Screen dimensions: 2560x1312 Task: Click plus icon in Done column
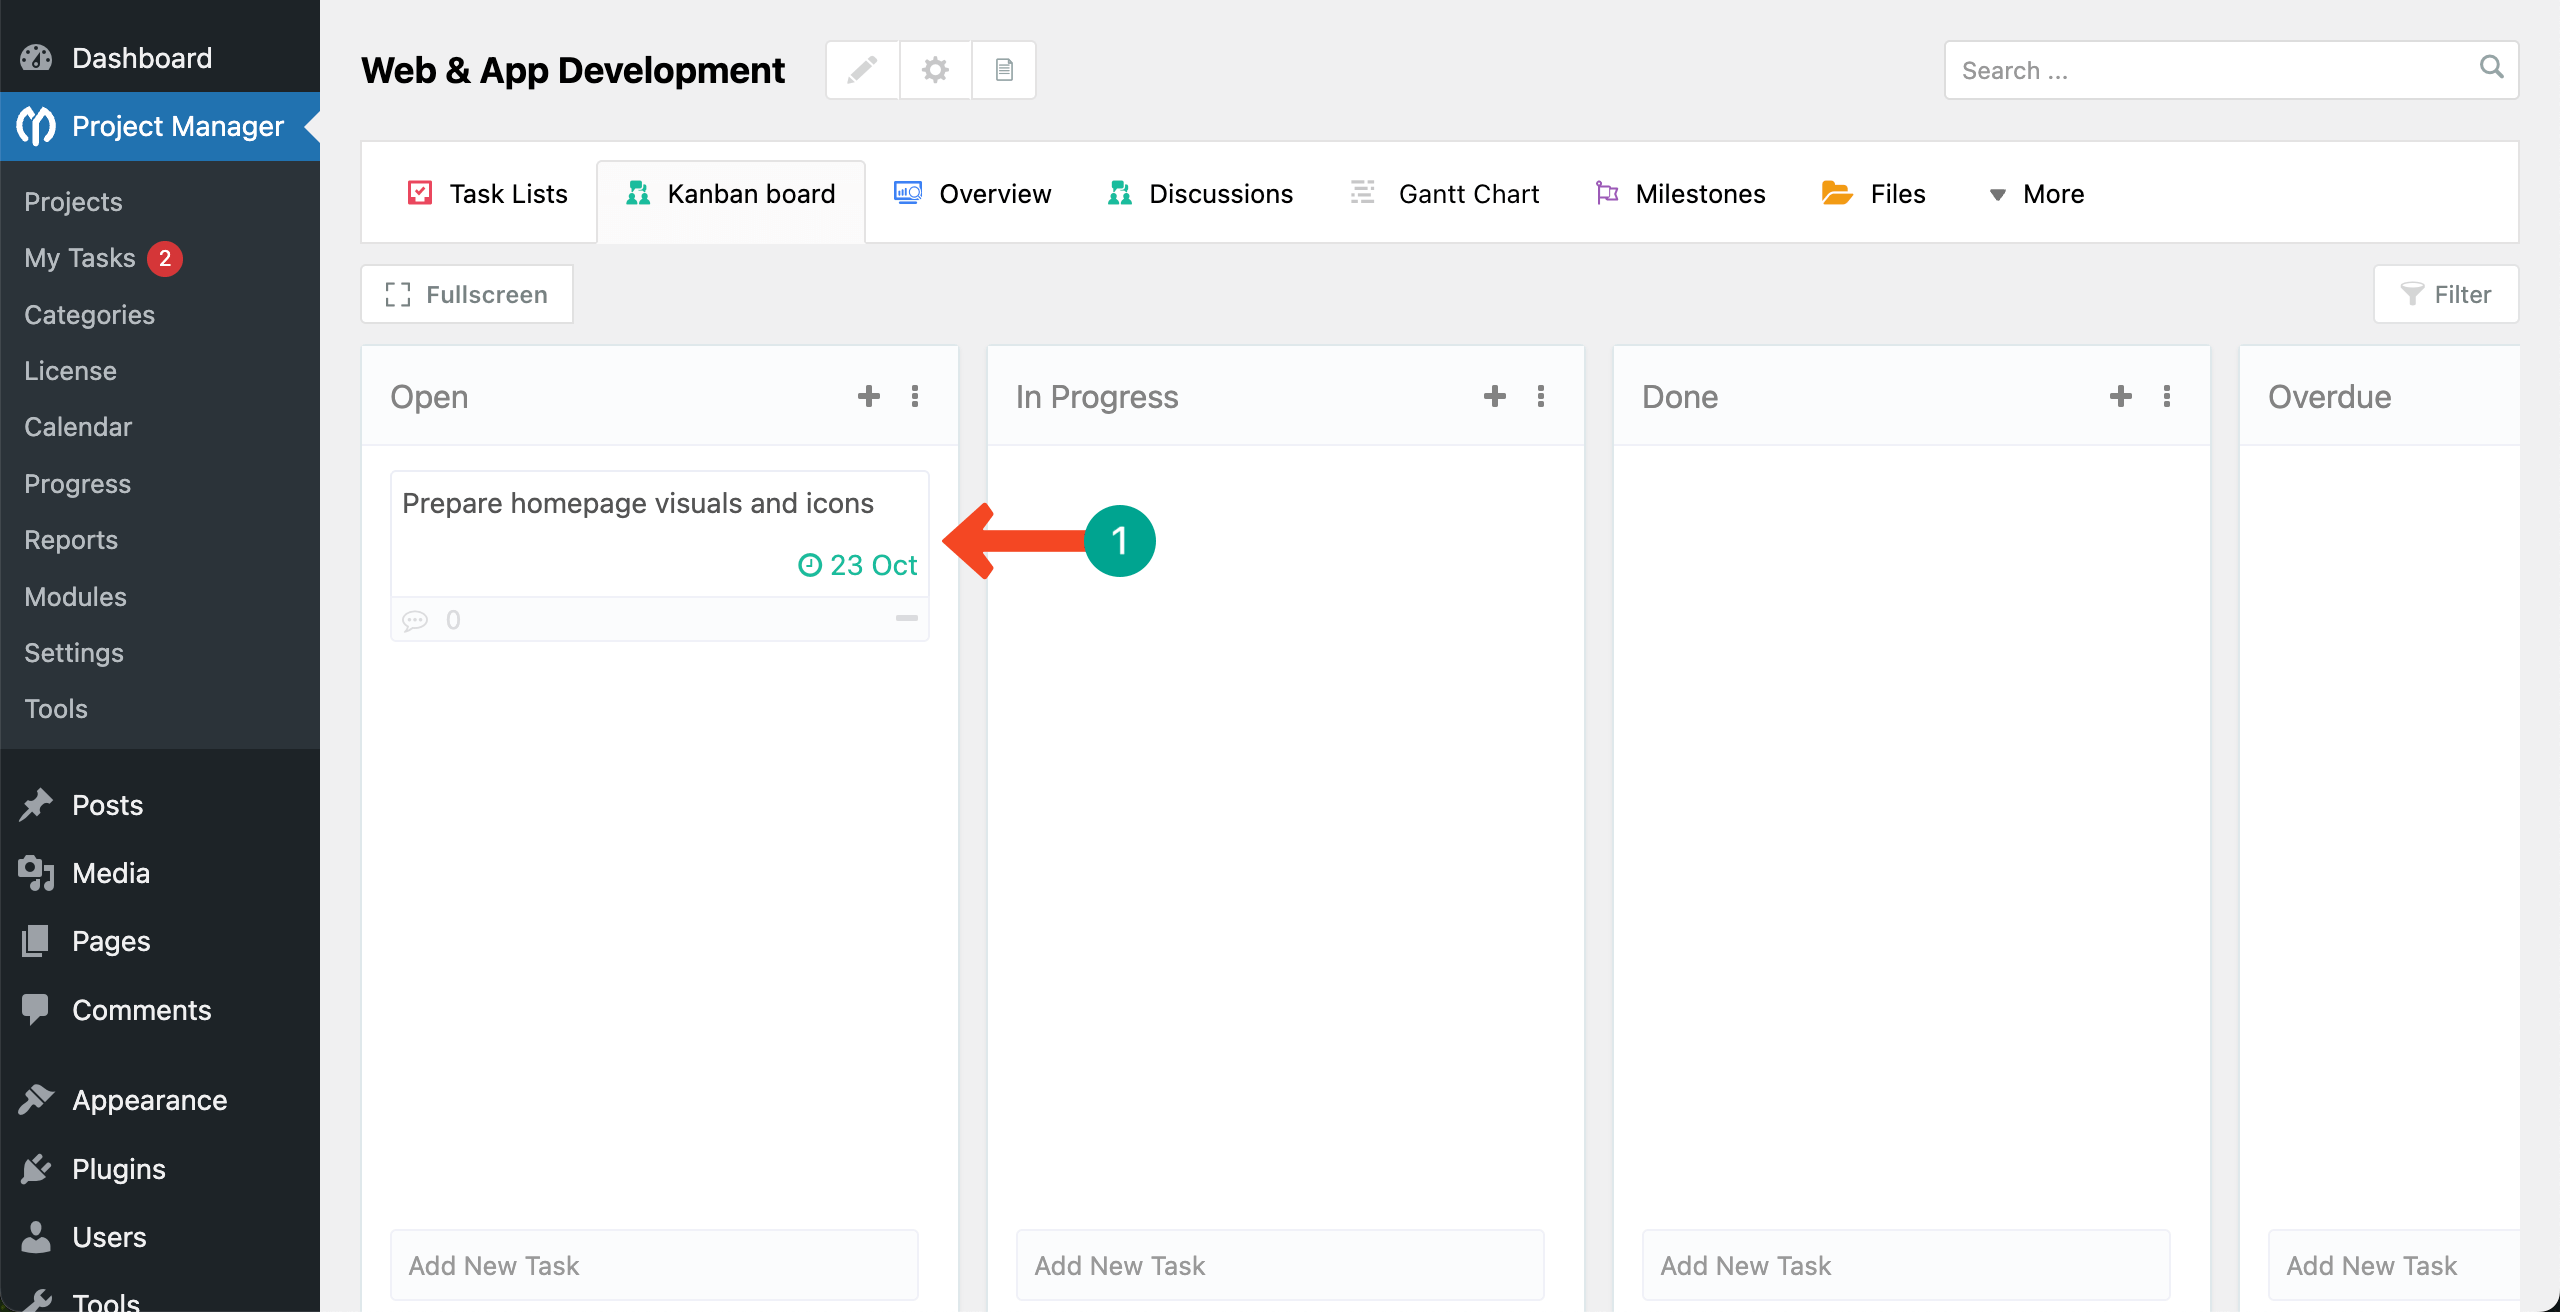pyautogui.click(x=2120, y=396)
